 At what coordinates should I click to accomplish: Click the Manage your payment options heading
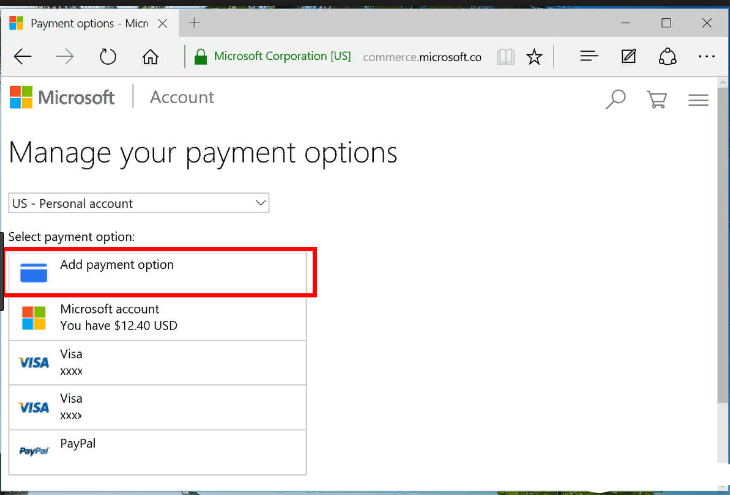click(x=203, y=153)
